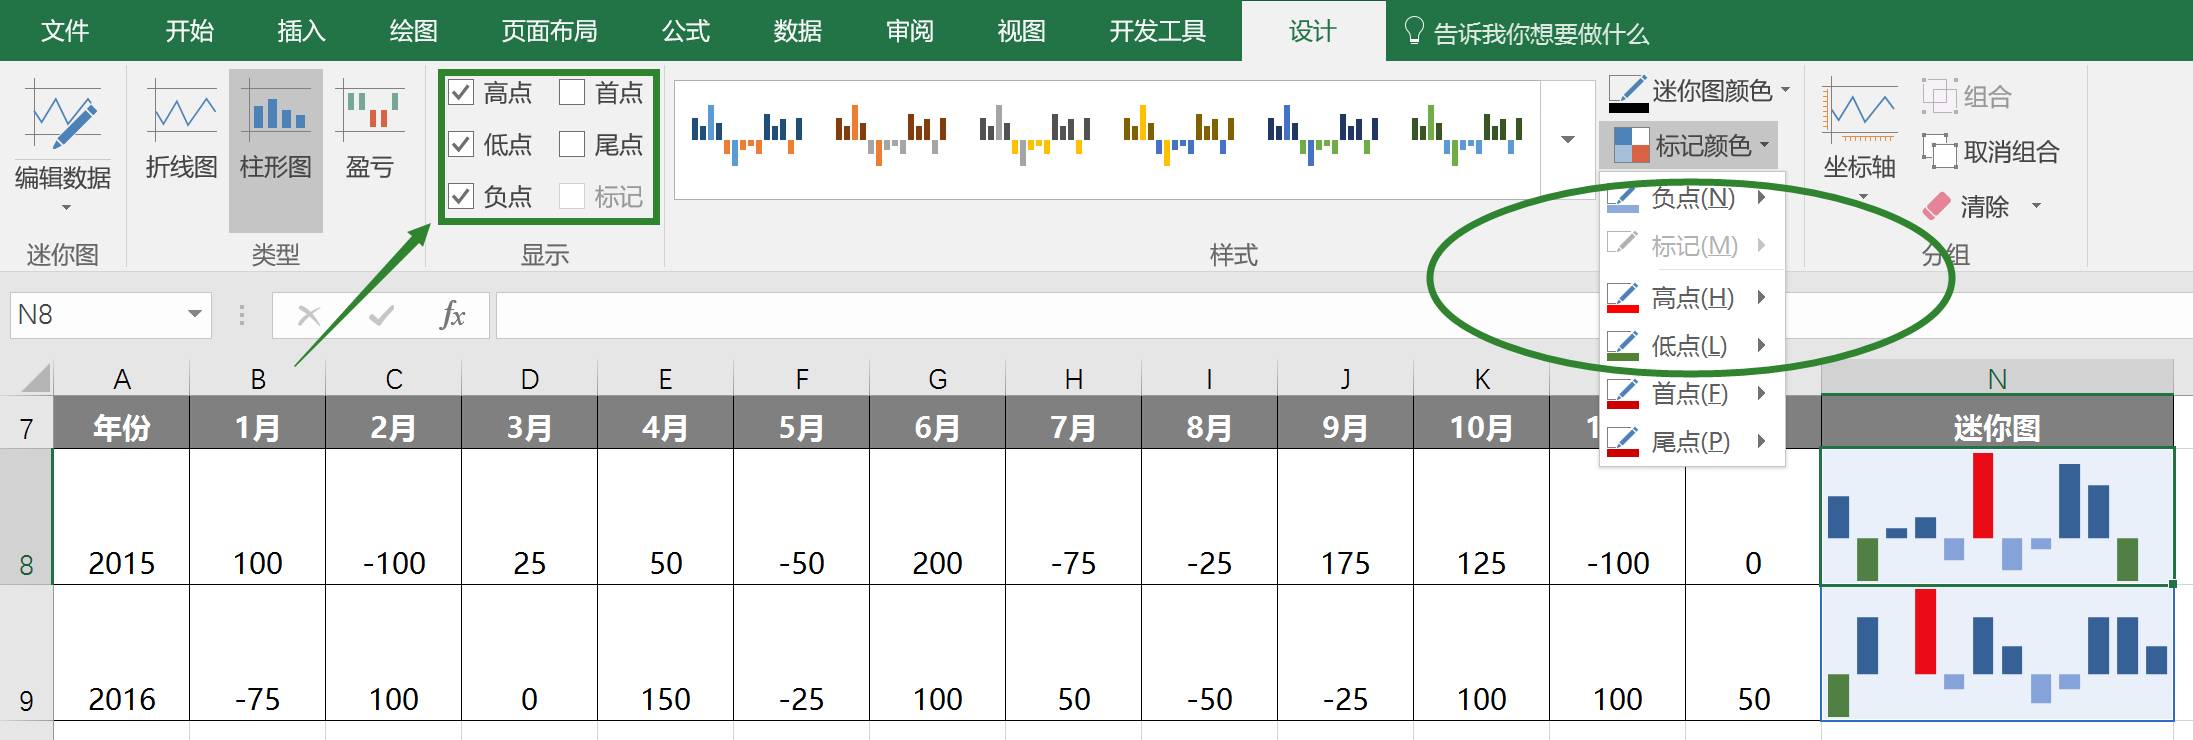
Task: Open 高点(H) color submenu
Action: pos(1692,298)
